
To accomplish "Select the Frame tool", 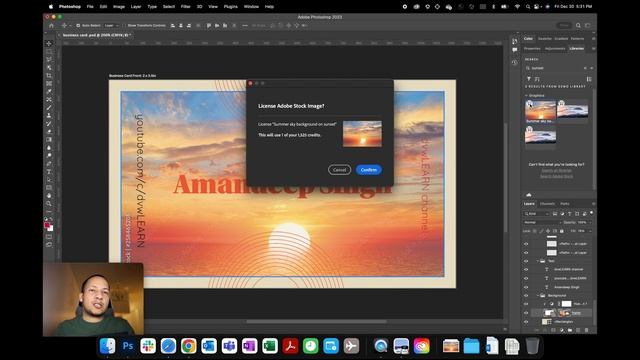I will (x=49, y=84).
